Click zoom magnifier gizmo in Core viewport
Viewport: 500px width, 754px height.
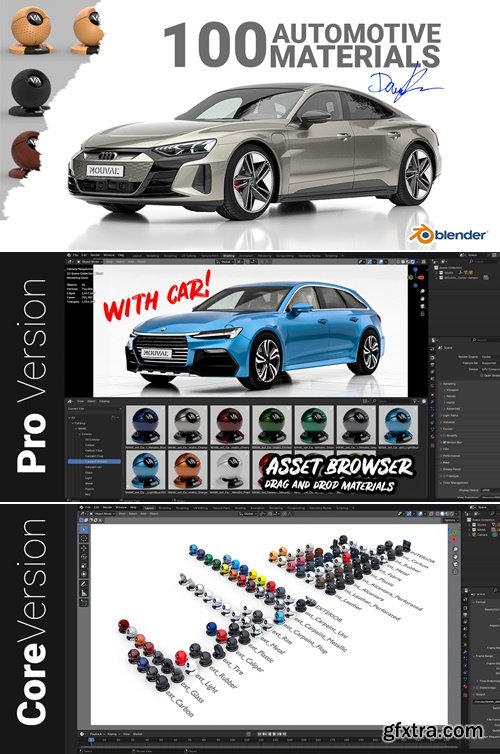[455, 549]
